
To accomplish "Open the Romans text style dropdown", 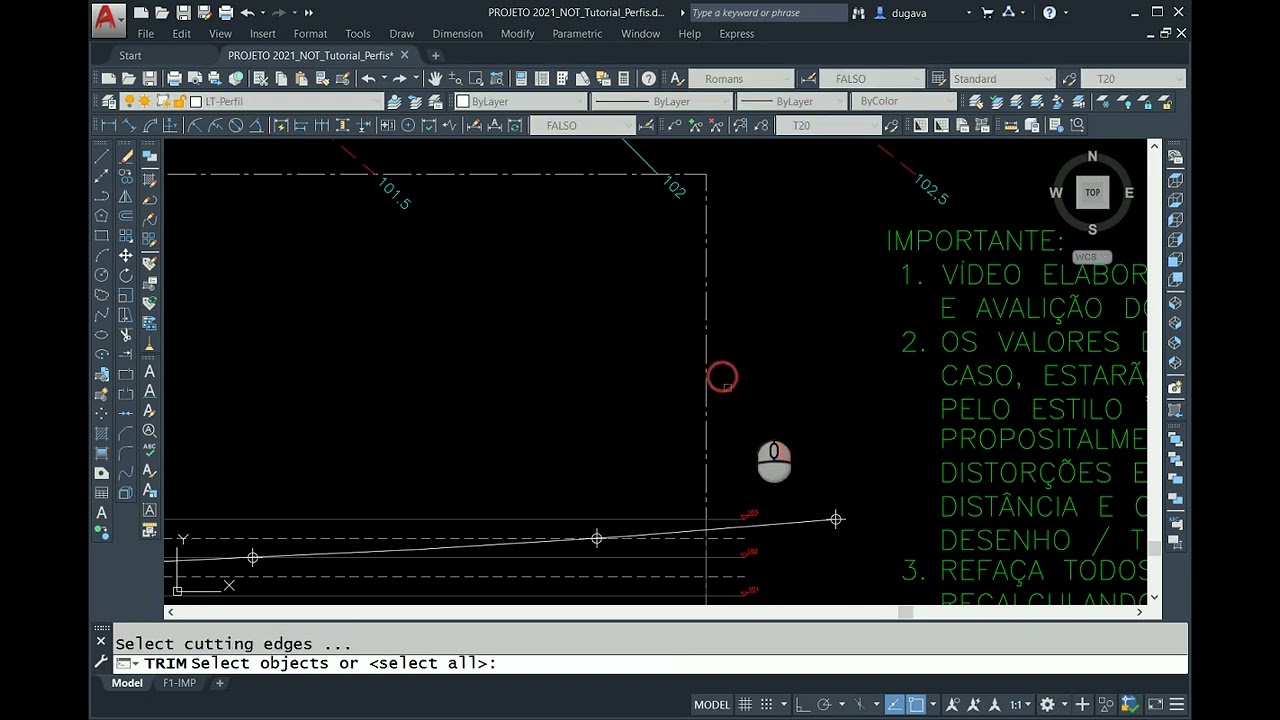I will pyautogui.click(x=741, y=79).
